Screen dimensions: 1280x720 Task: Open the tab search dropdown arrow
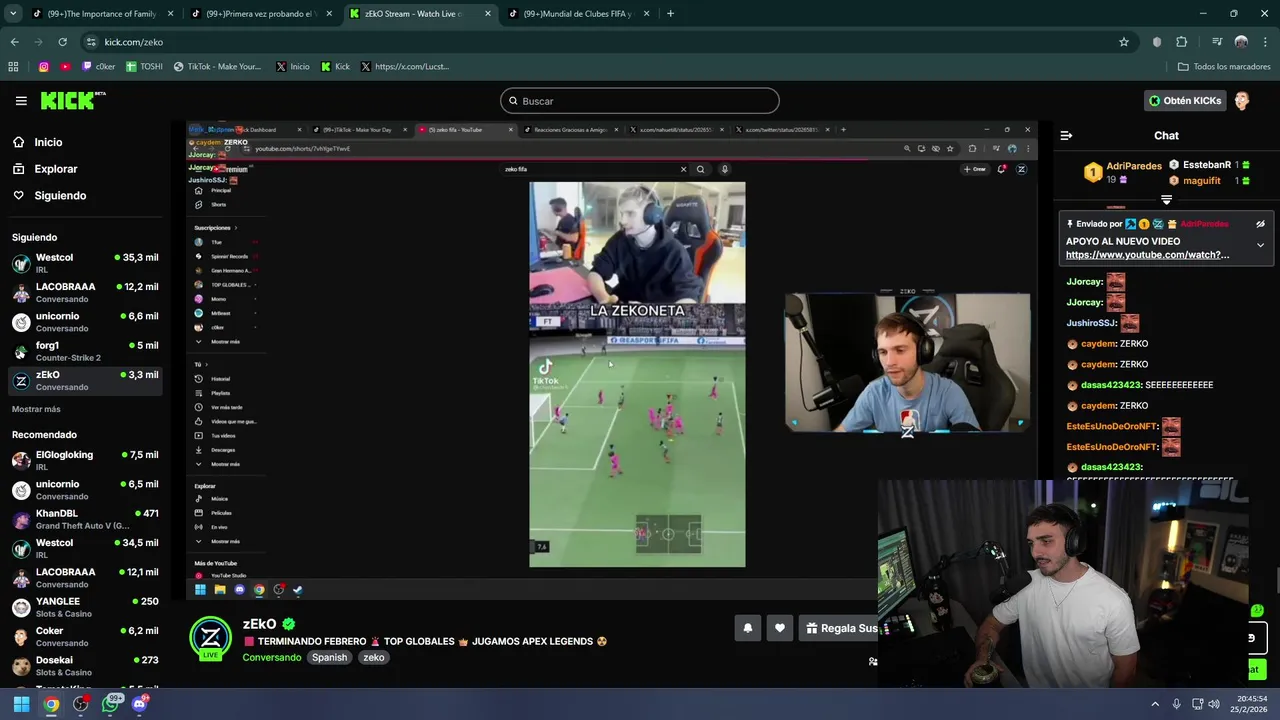click(13, 14)
